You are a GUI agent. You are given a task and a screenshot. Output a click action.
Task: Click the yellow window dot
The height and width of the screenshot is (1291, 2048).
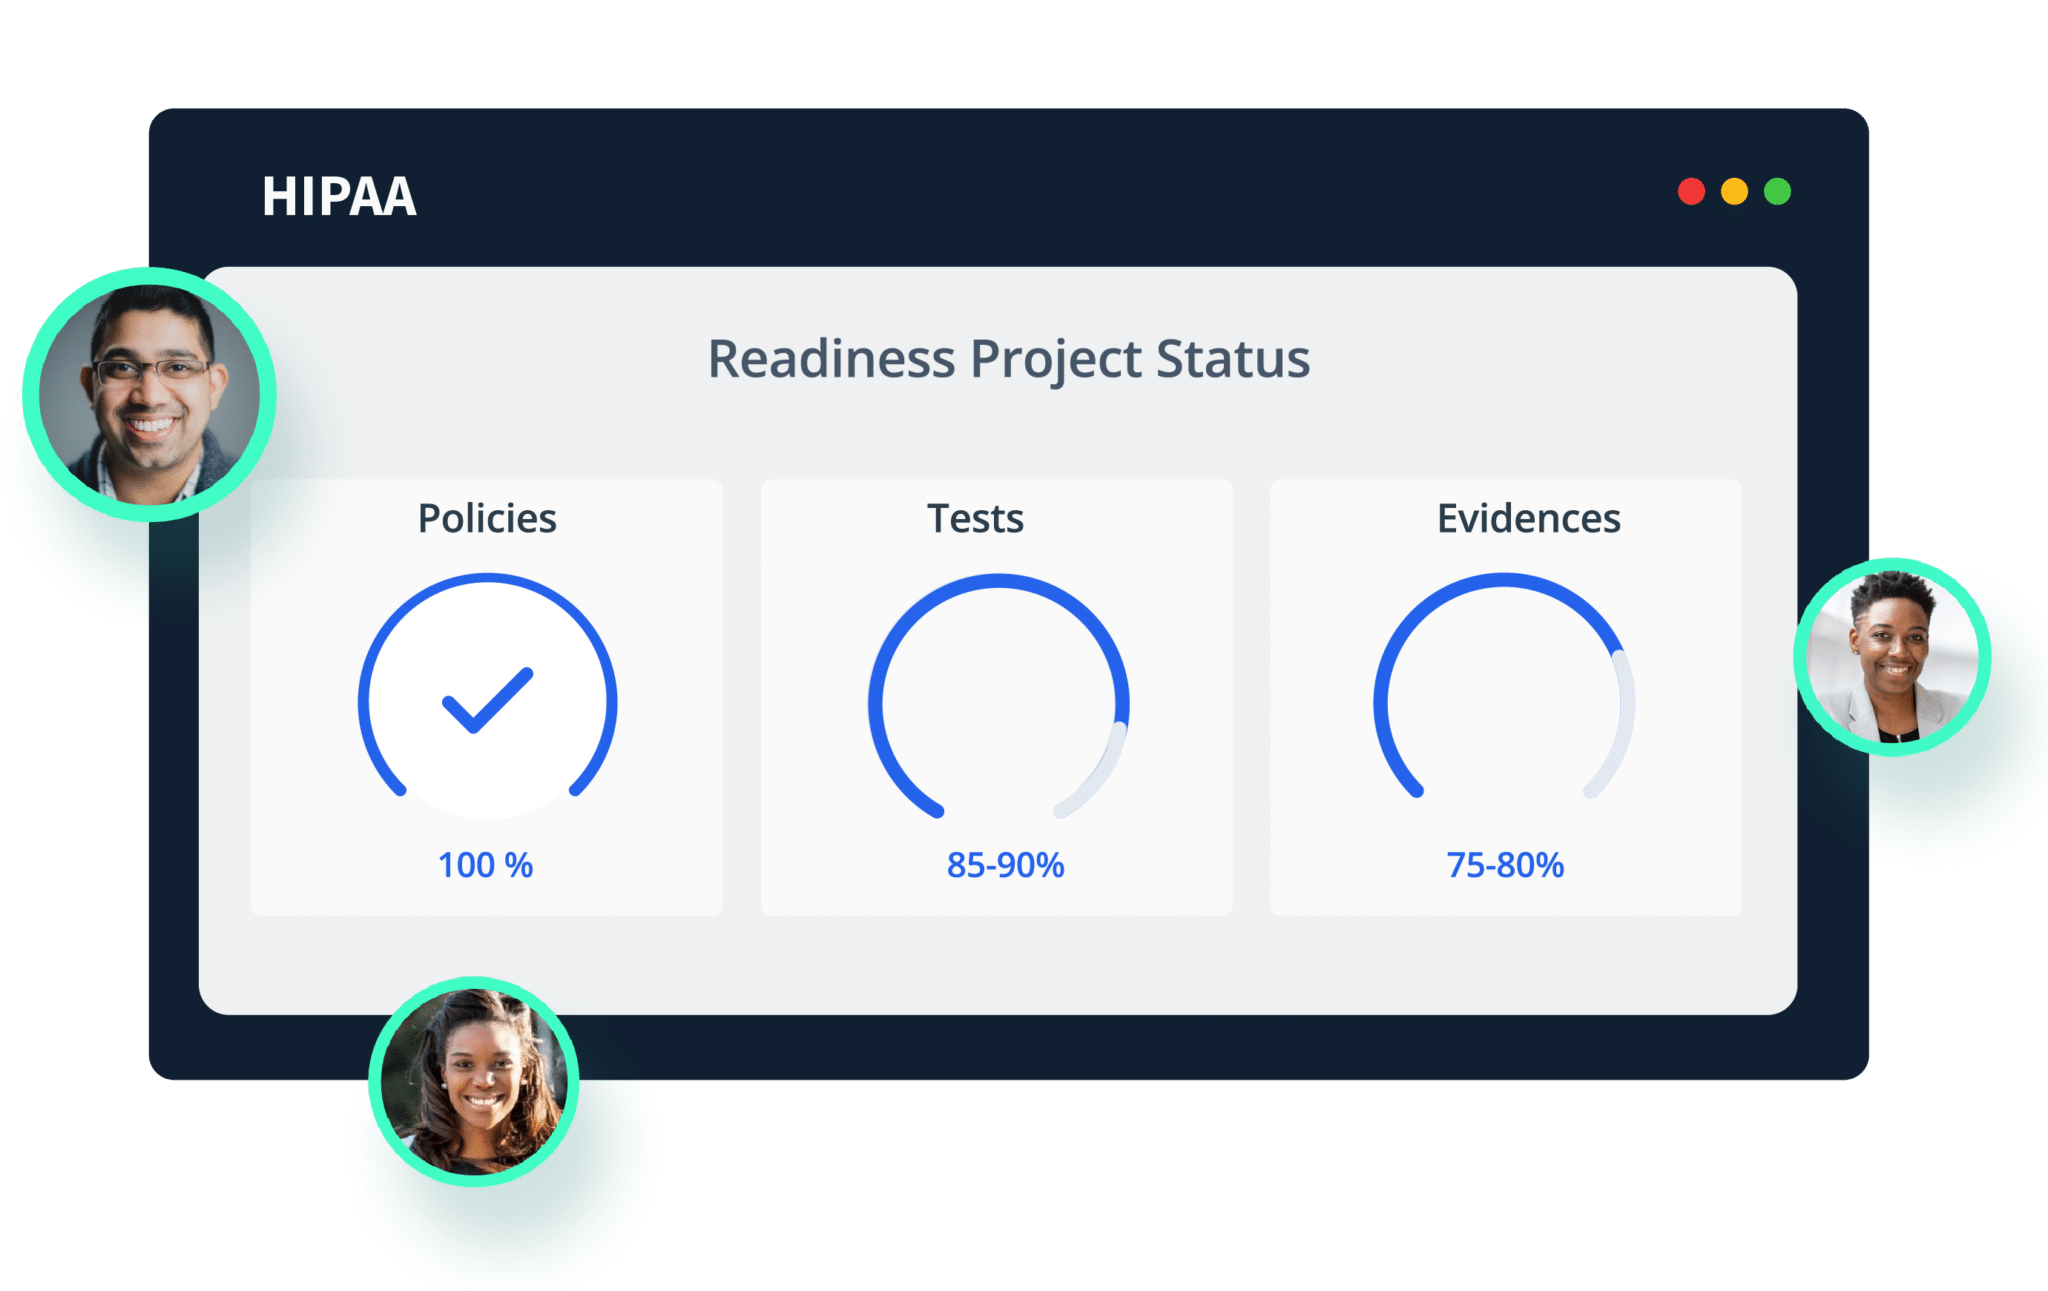pos(1734,191)
